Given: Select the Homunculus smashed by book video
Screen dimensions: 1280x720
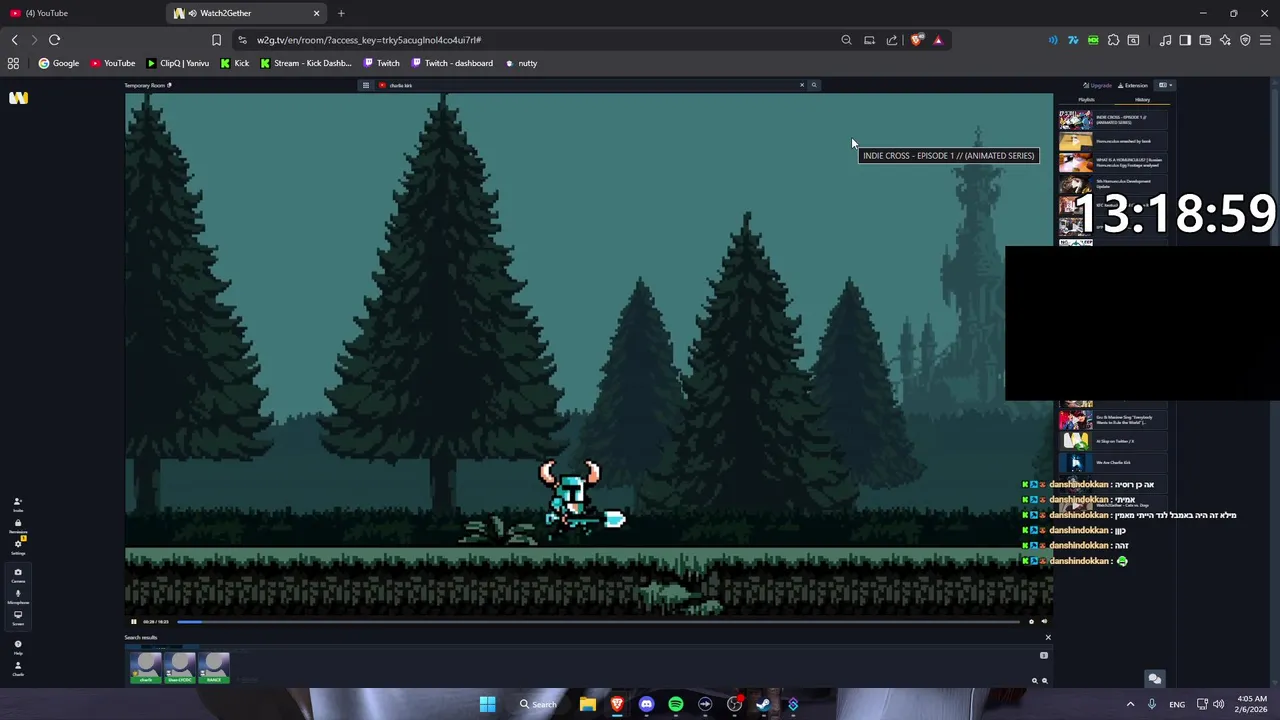Looking at the screenshot, I should pyautogui.click(x=1113, y=141).
